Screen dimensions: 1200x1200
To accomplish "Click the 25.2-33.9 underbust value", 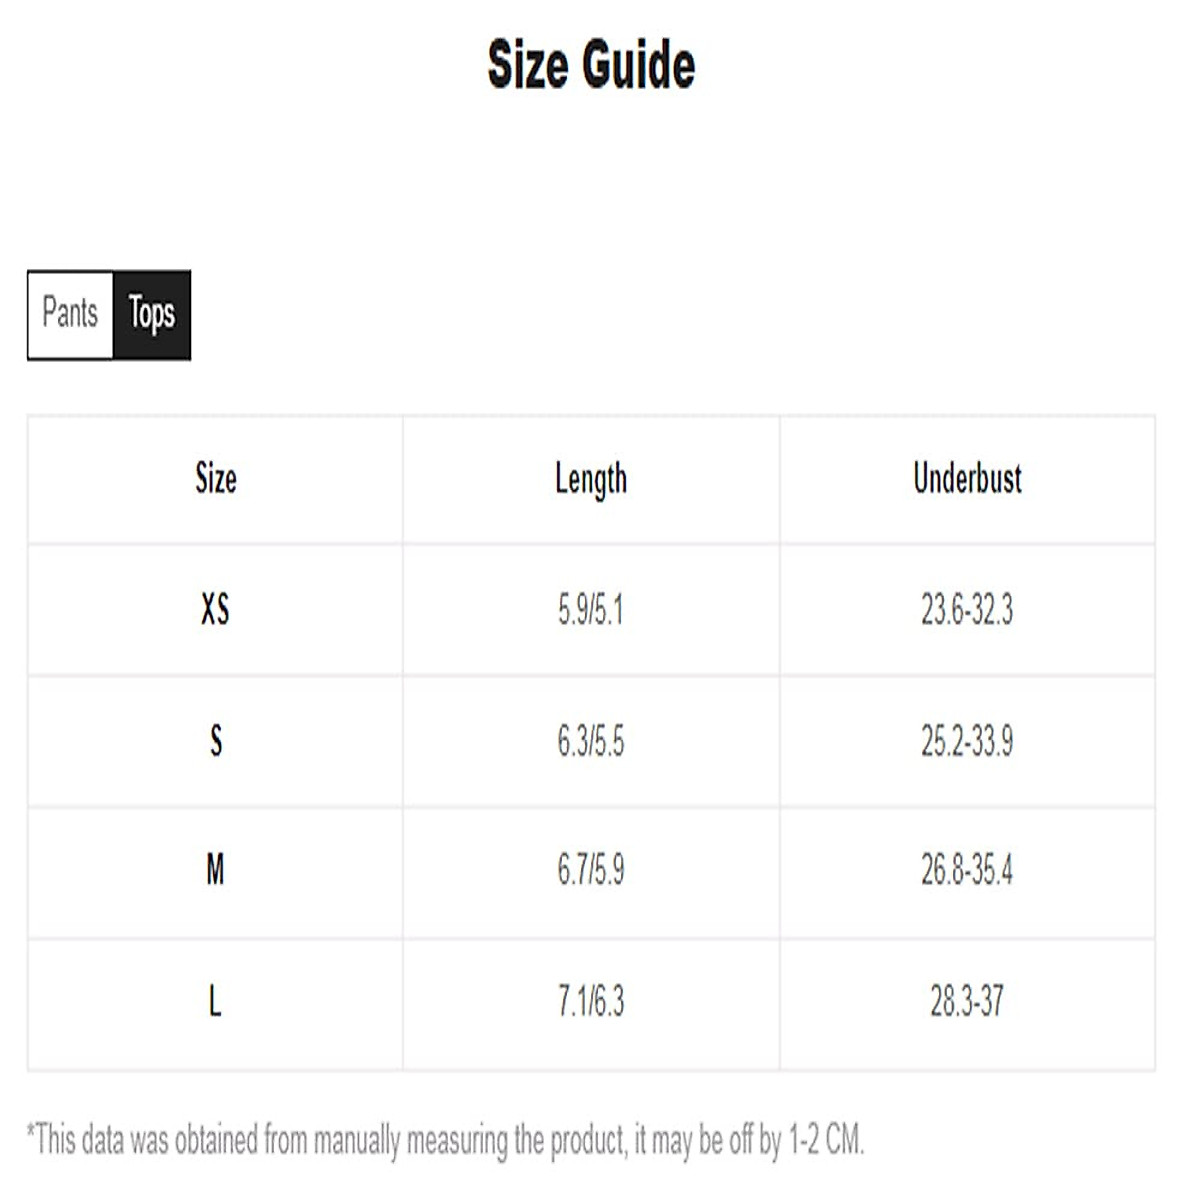I will [967, 741].
